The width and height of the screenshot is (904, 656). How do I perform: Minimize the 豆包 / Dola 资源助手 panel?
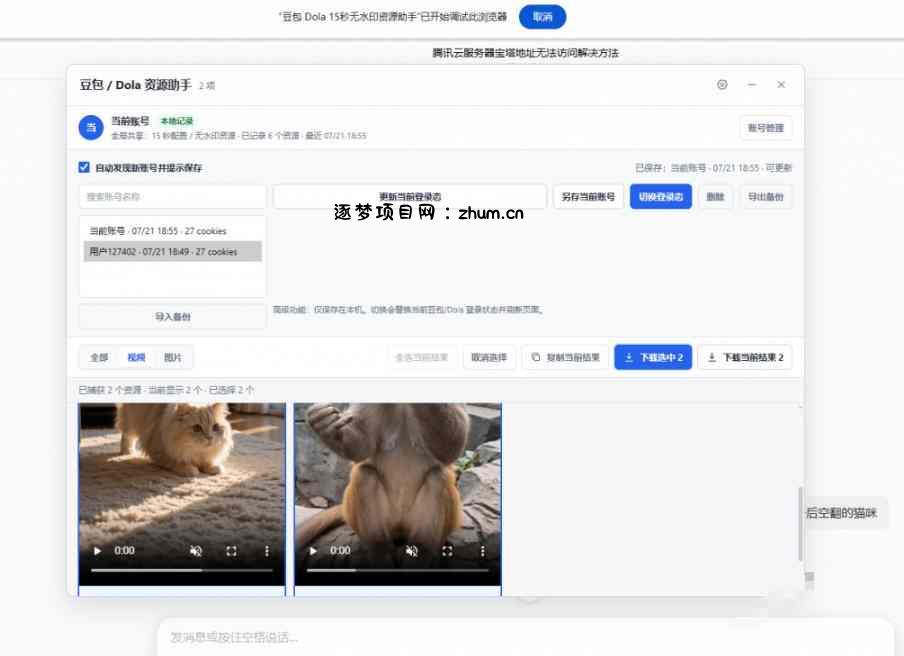pos(752,85)
